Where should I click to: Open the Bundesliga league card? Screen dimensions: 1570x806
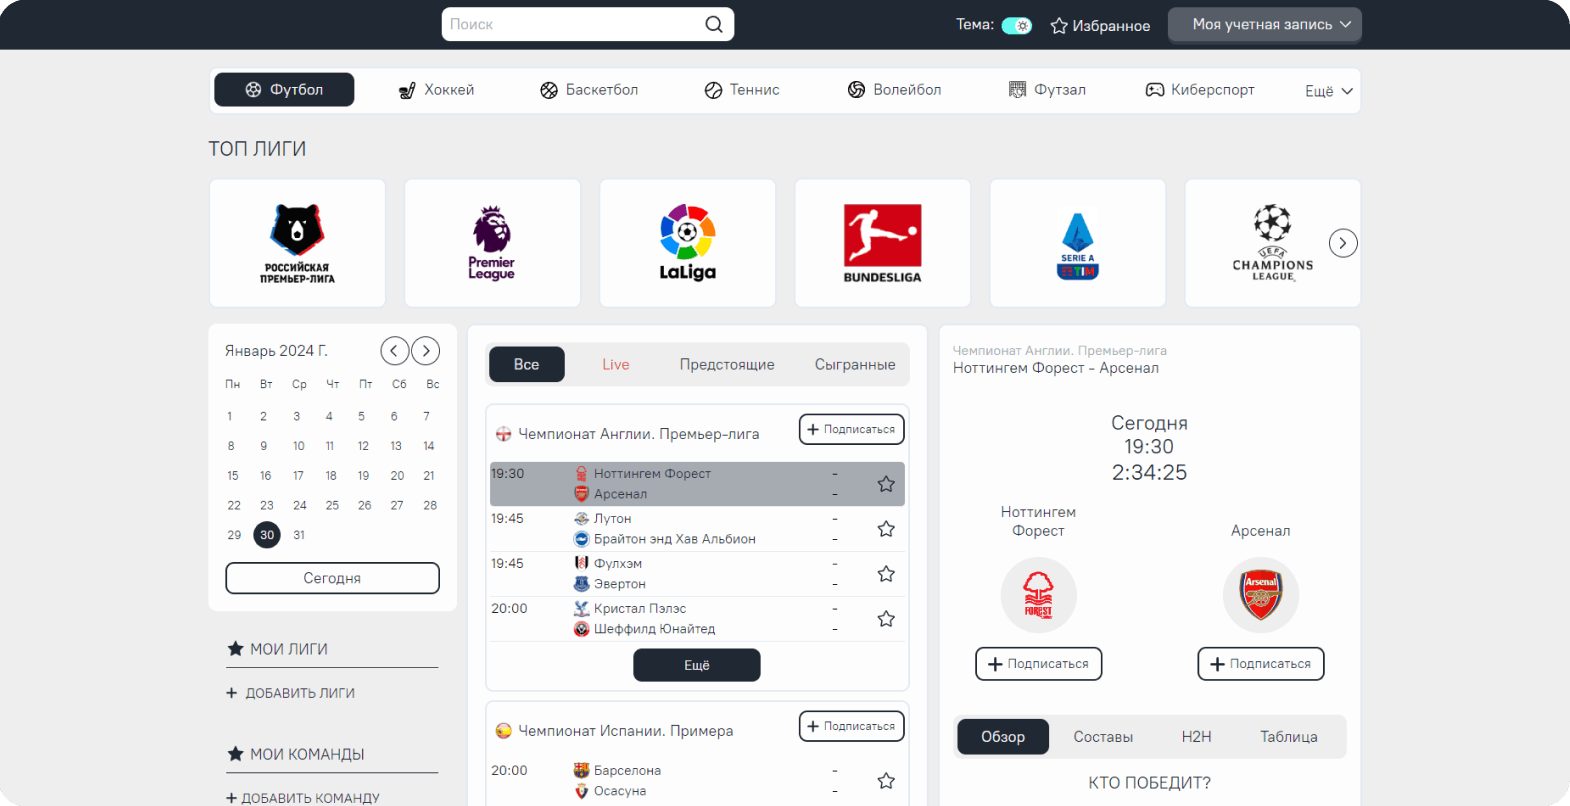pyautogui.click(x=882, y=243)
